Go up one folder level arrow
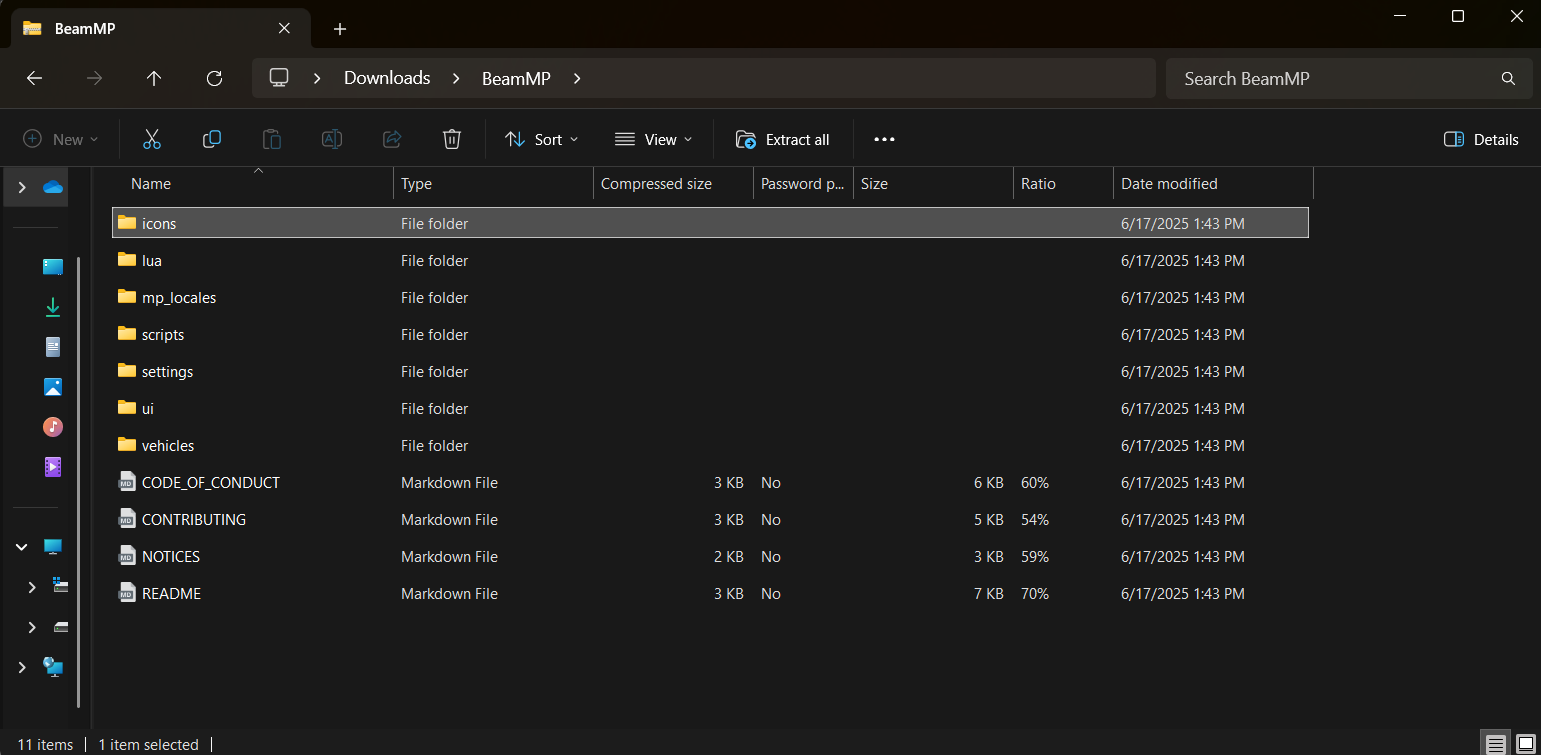The image size is (1541, 755). (154, 78)
